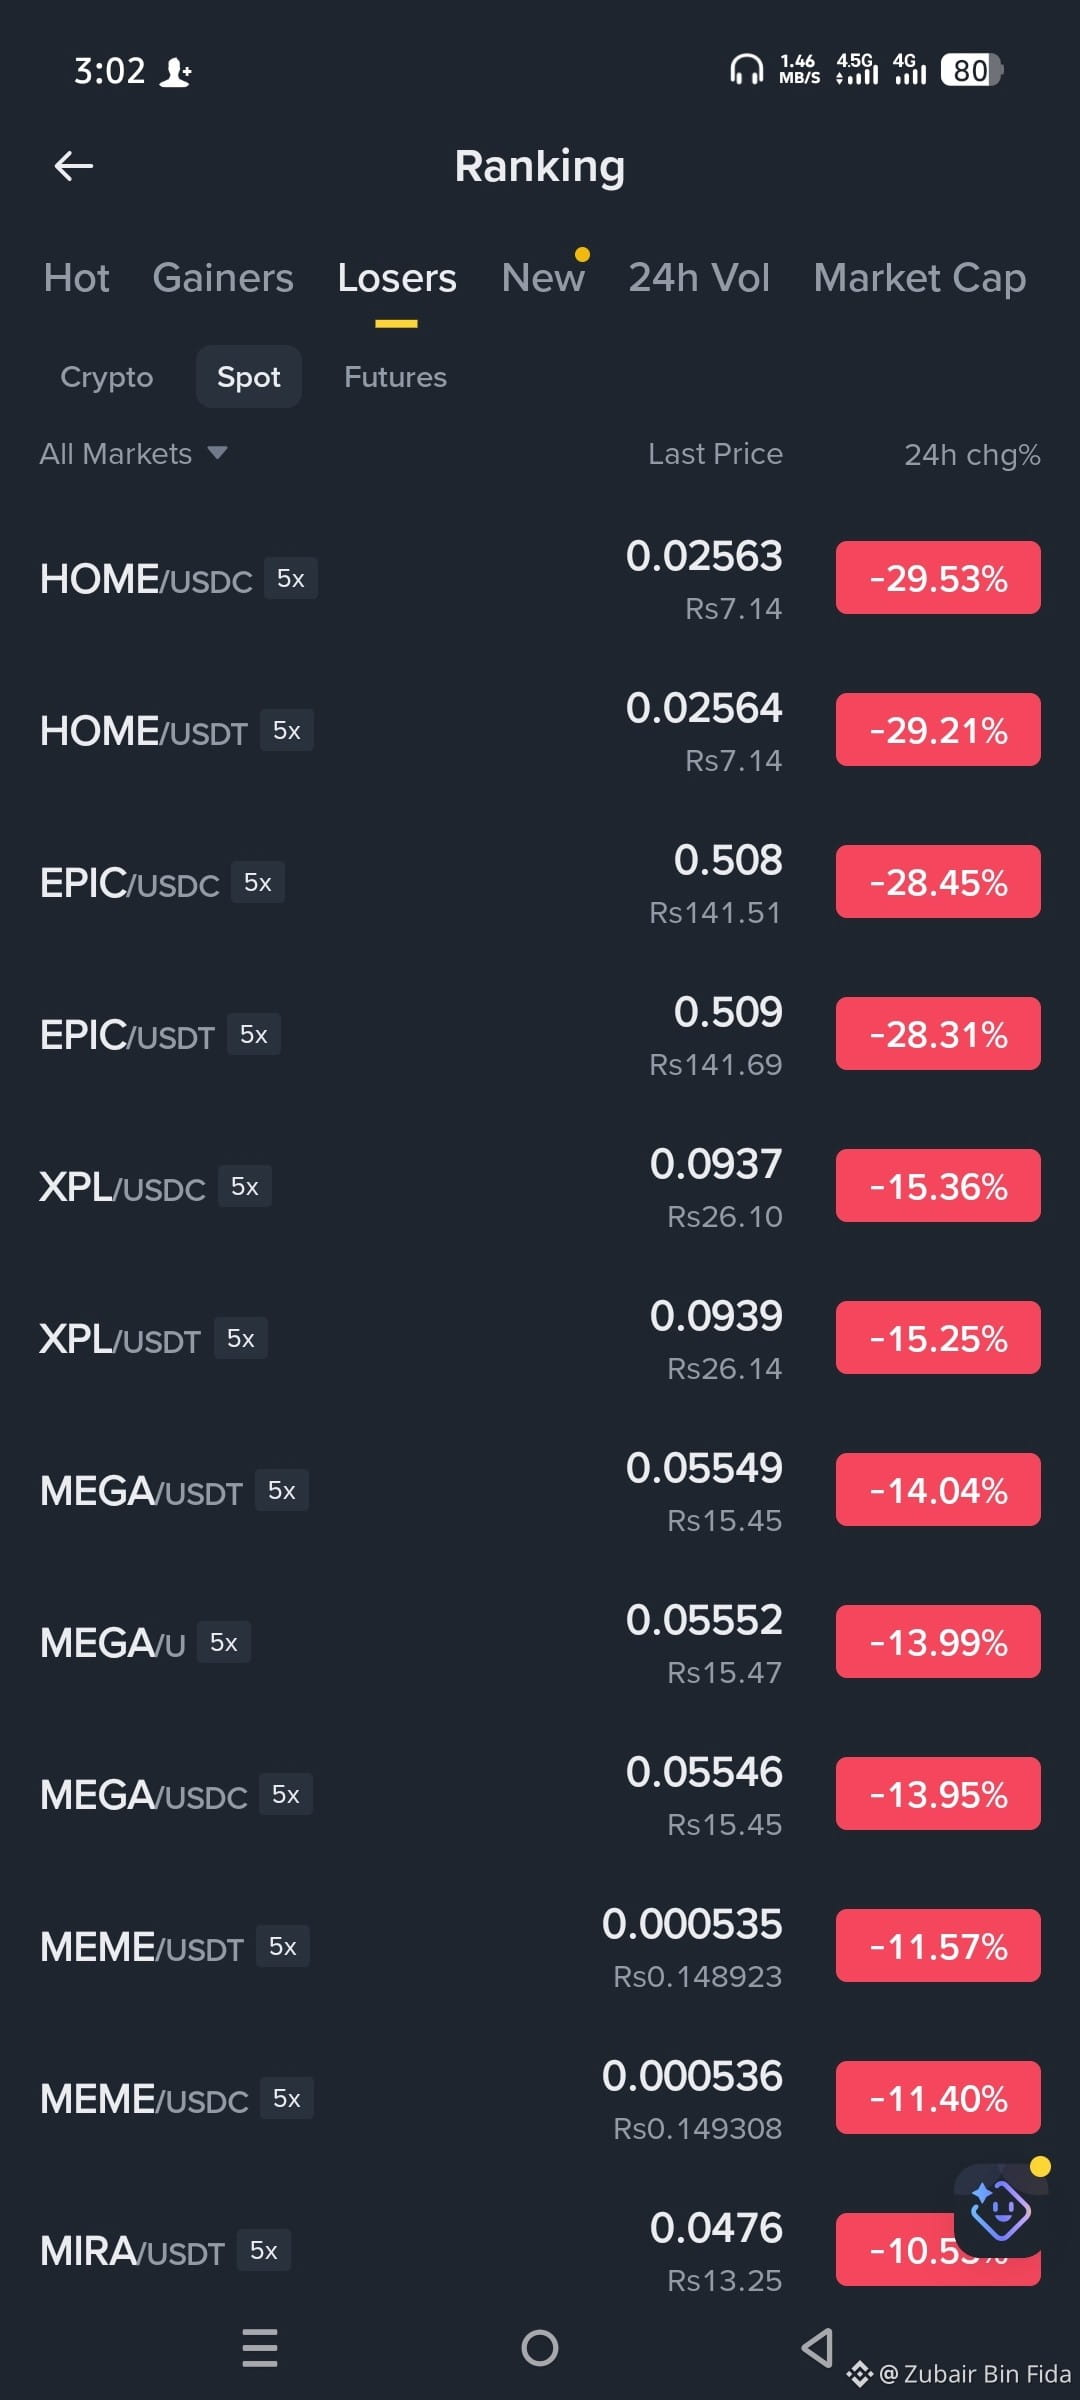Sort by the 24h chg% column header
The height and width of the screenshot is (2400, 1080).
[972, 455]
